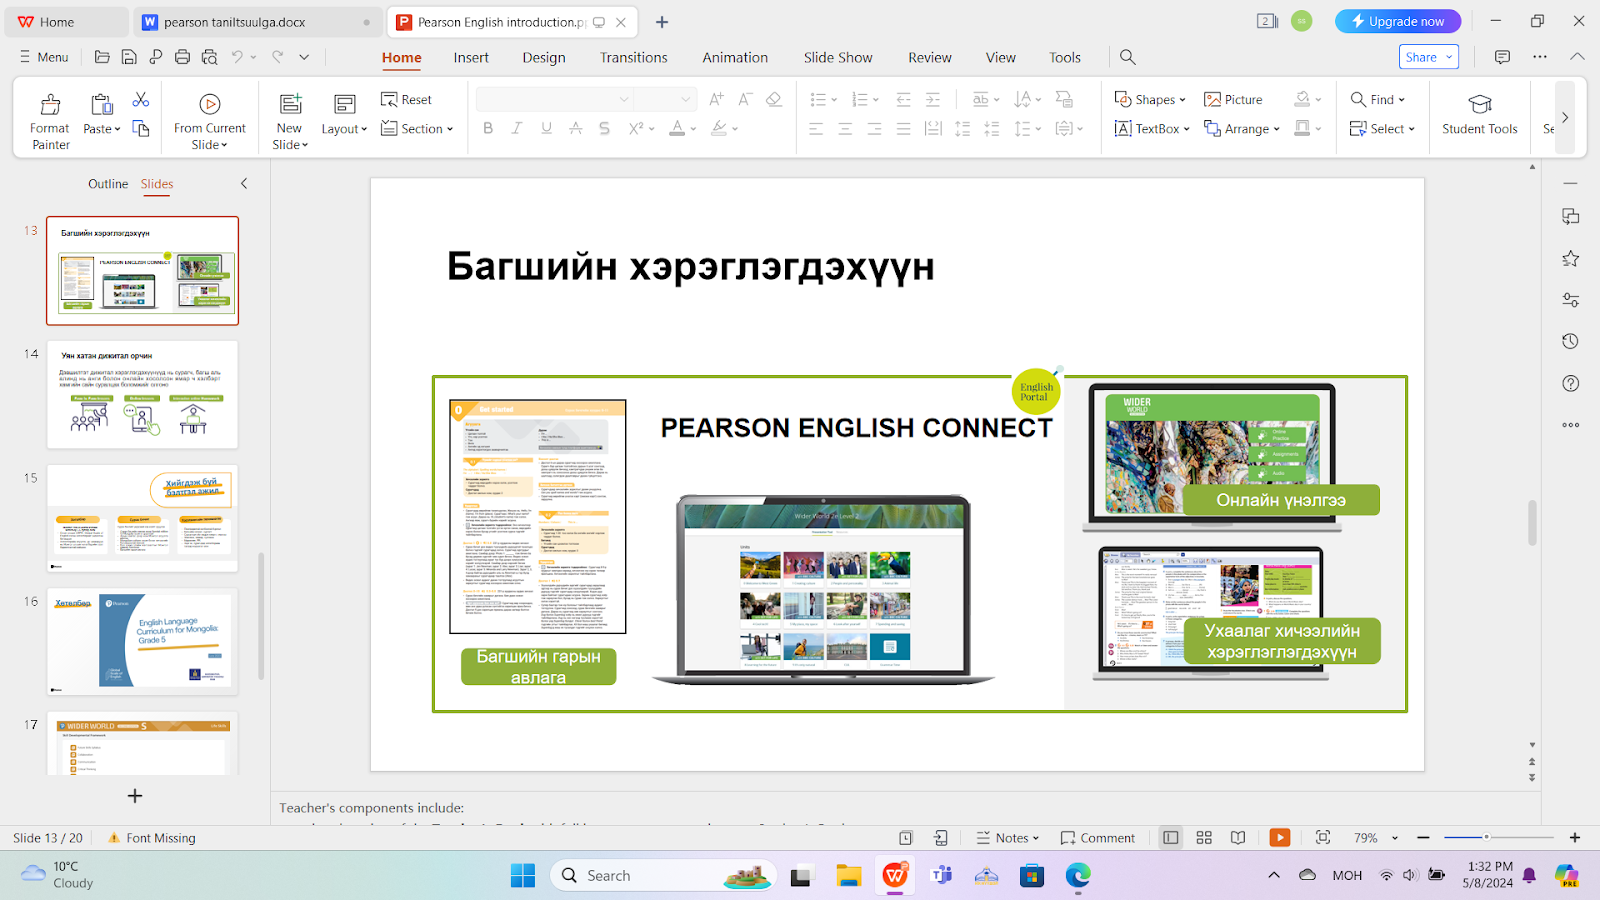Click the Undo arrow icon
The width and height of the screenshot is (1600, 900).
237,57
